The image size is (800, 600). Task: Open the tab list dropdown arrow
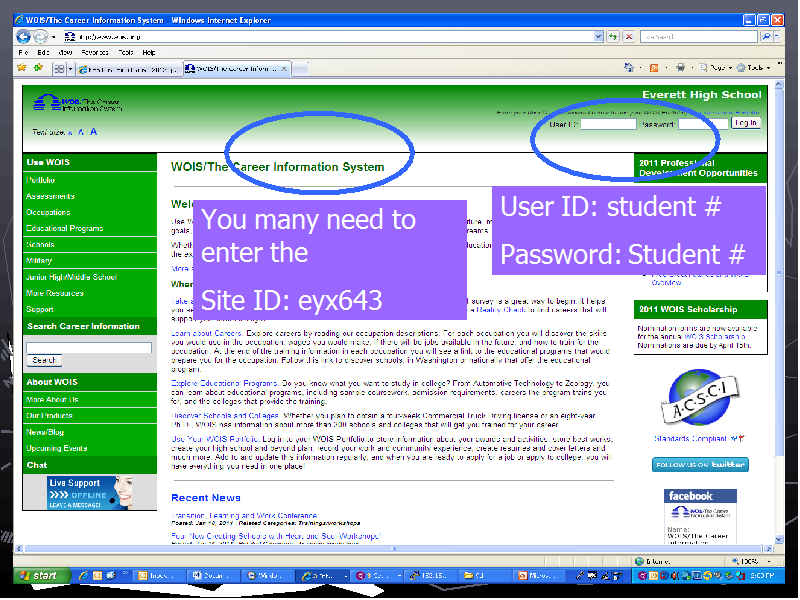pos(71,69)
